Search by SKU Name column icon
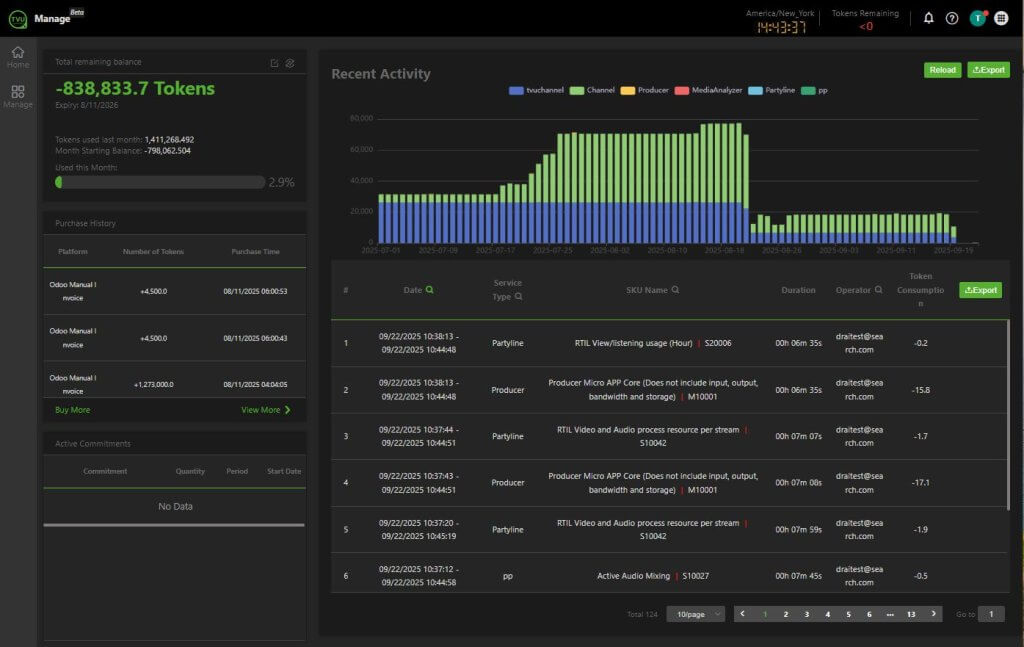1024x647 pixels. tap(676, 290)
